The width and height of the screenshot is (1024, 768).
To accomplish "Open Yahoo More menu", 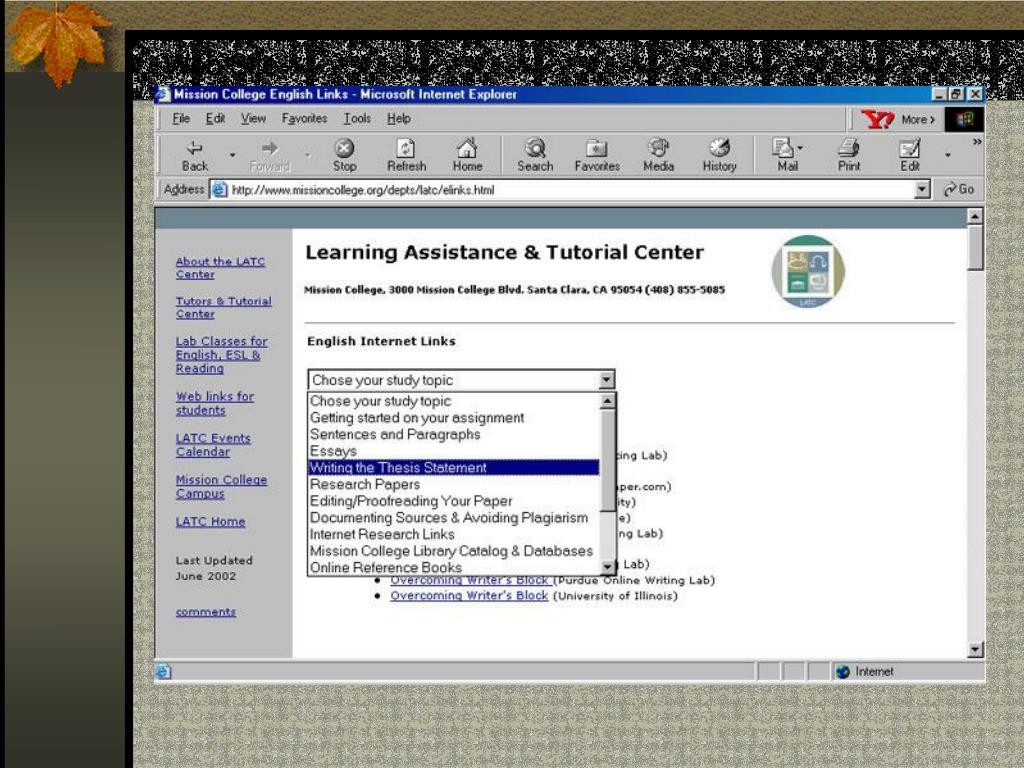I will (918, 120).
